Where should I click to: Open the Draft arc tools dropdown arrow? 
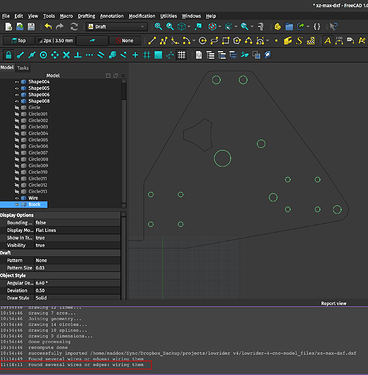[194, 41]
